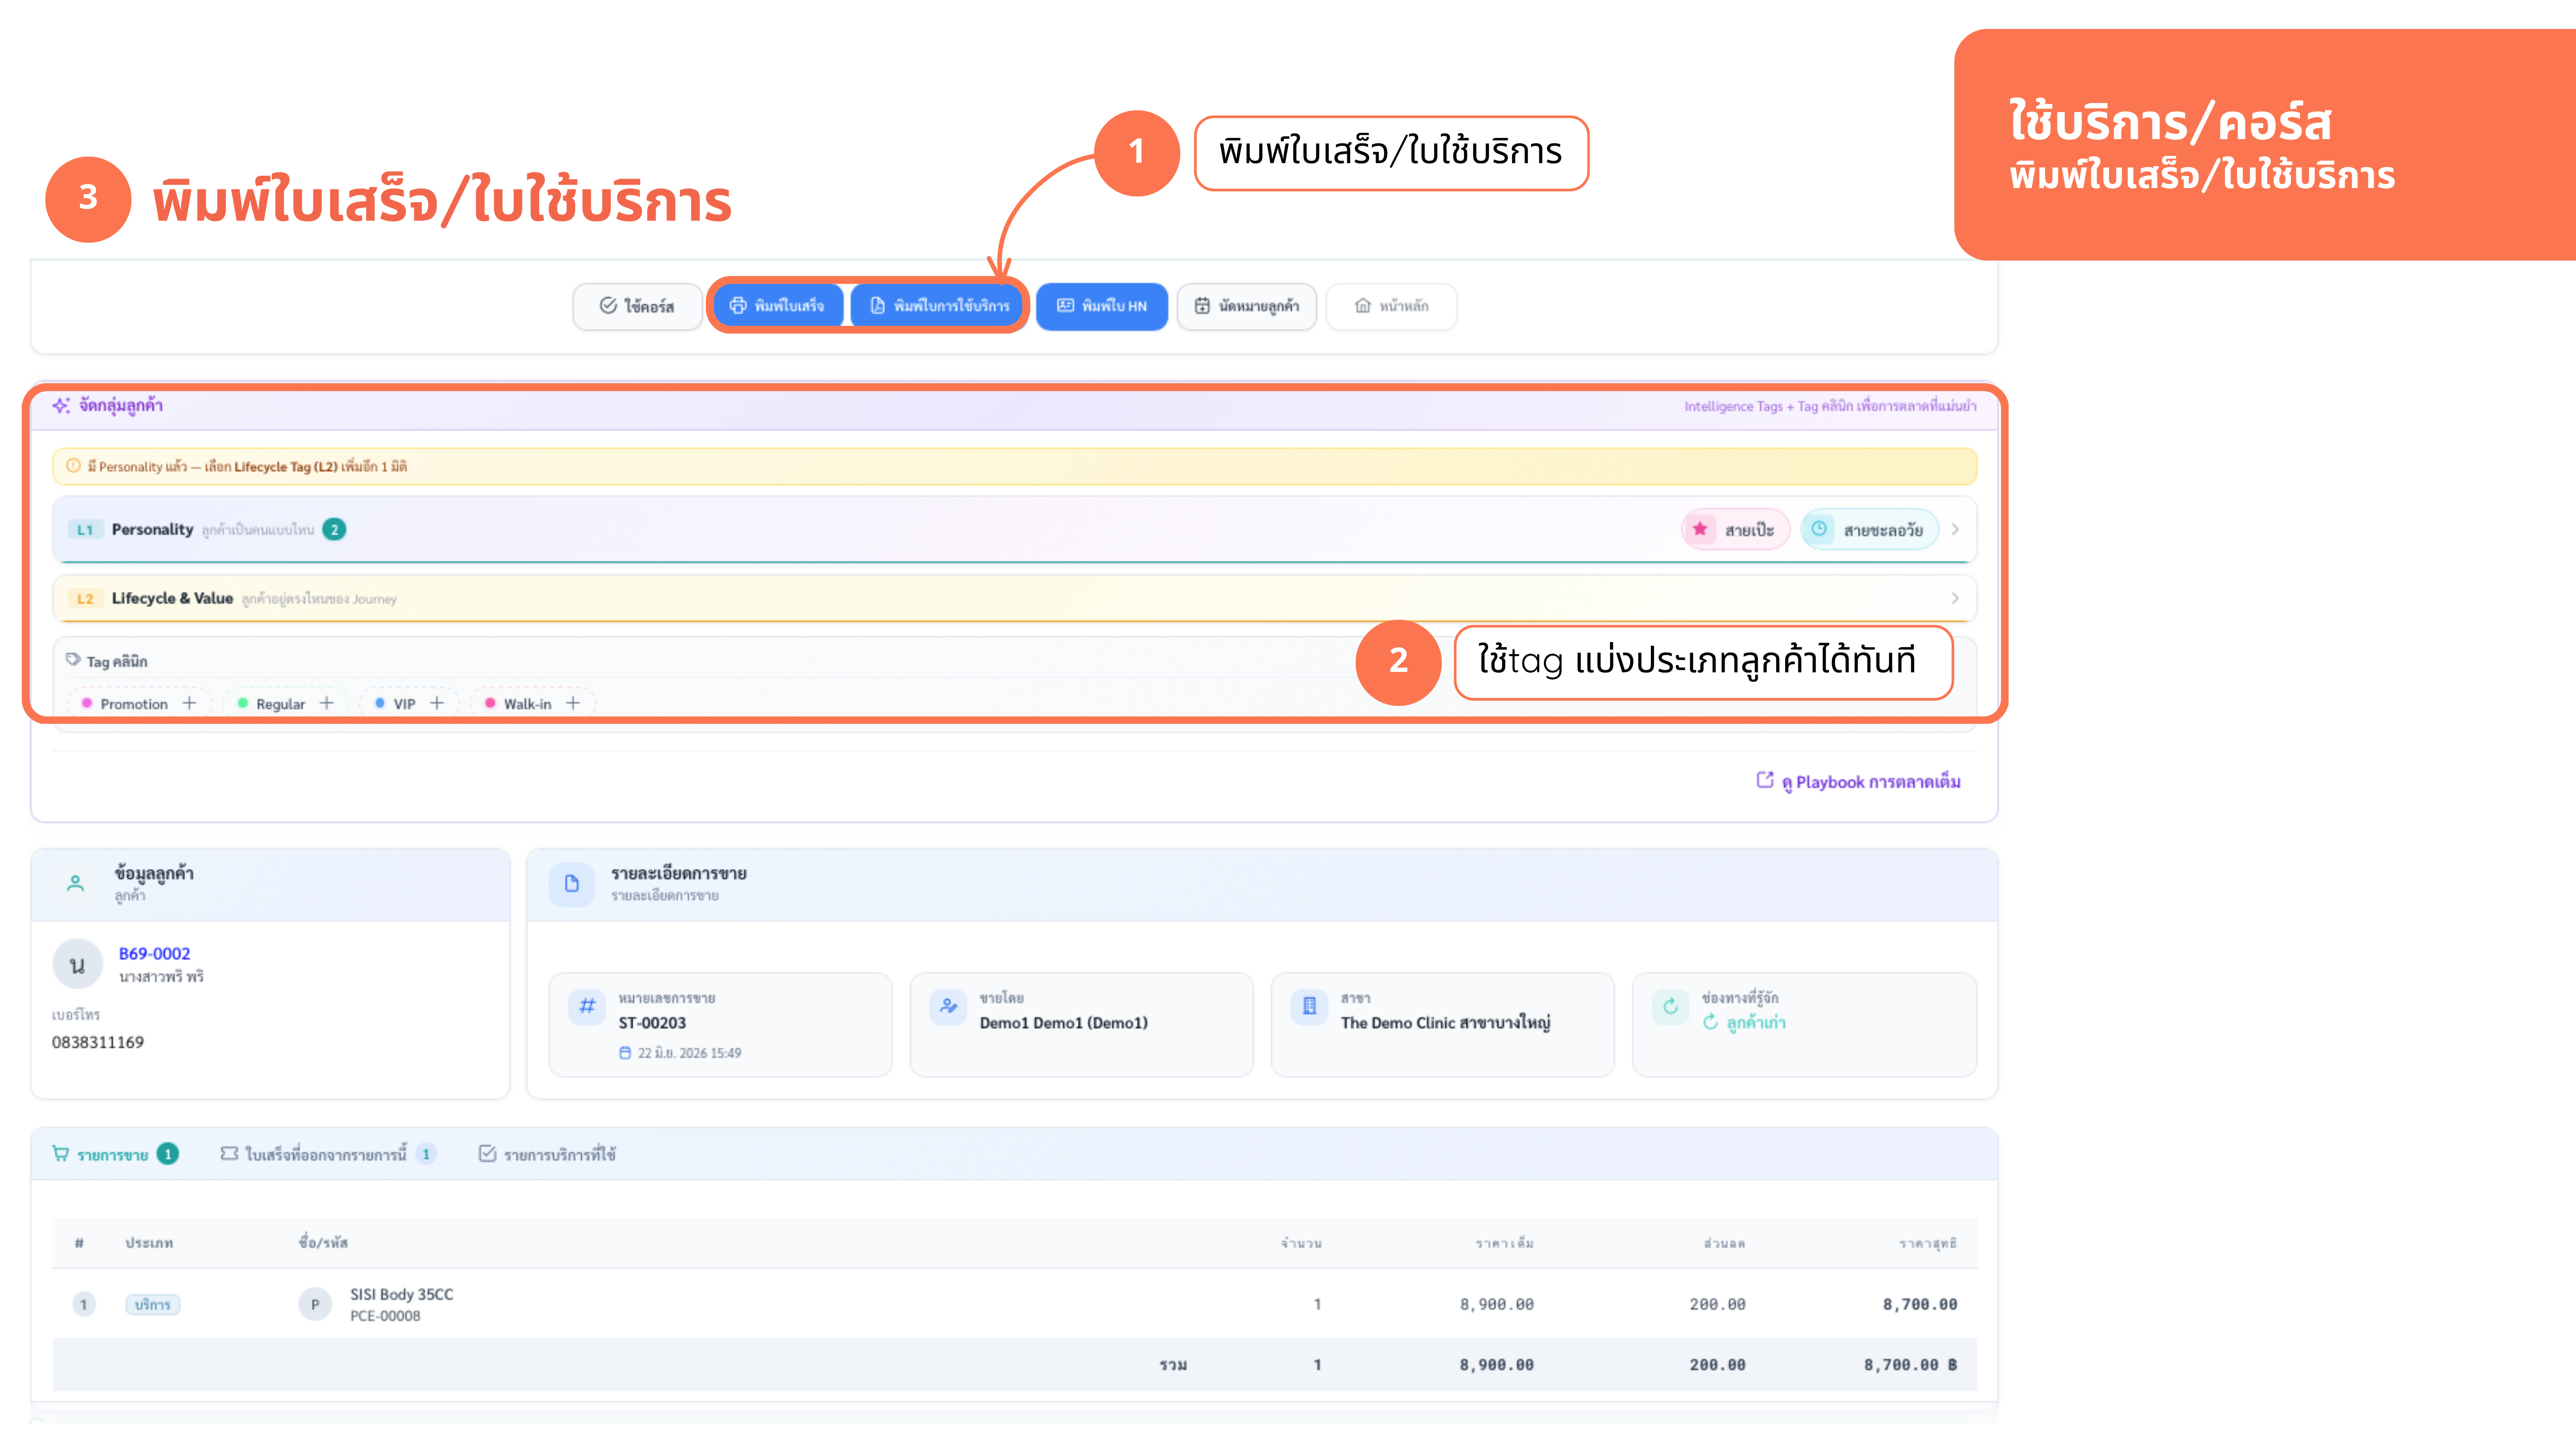Click sale number ST-00203
2576x1449 pixels.
tap(652, 1023)
